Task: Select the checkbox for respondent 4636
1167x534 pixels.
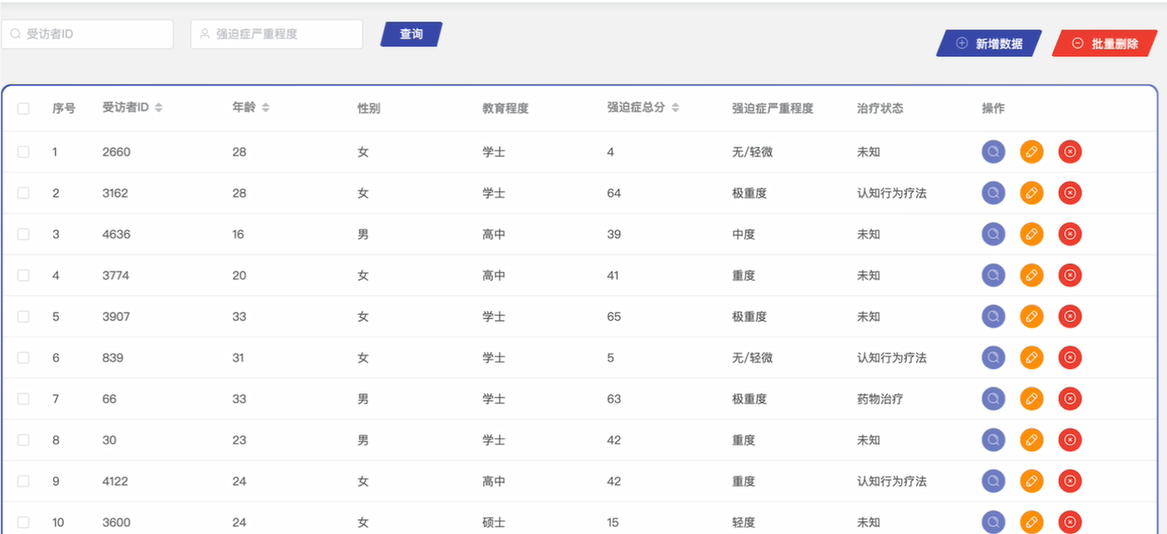Action: coord(23,234)
